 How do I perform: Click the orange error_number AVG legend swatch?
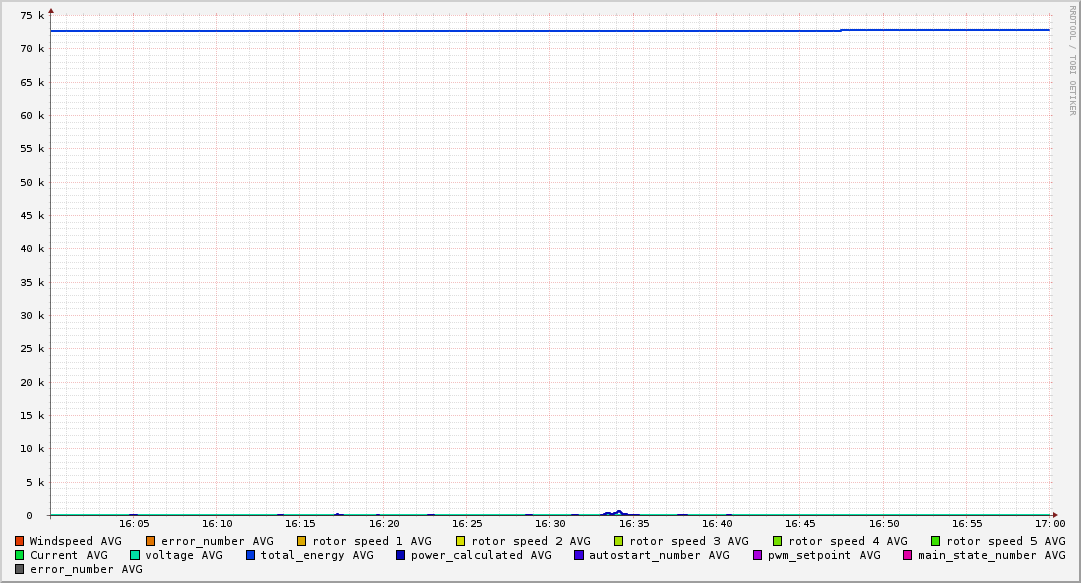(x=151, y=541)
